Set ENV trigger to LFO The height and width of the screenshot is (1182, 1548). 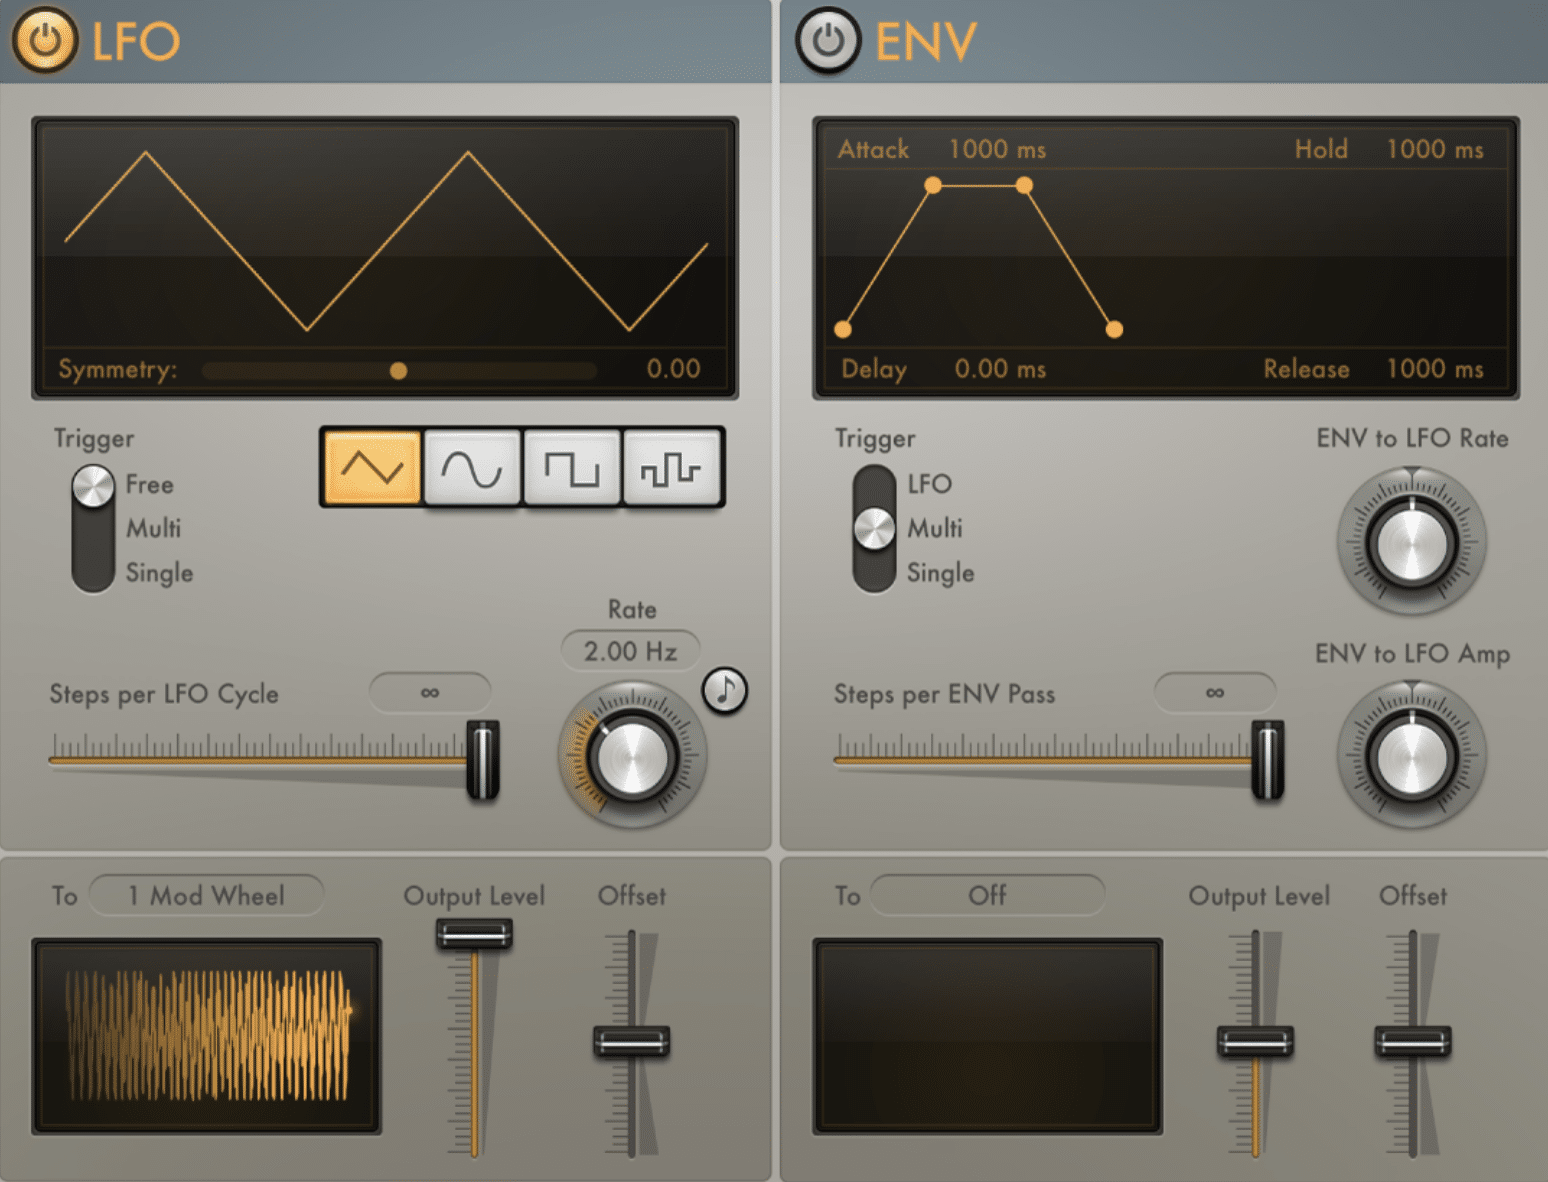[x=929, y=484]
